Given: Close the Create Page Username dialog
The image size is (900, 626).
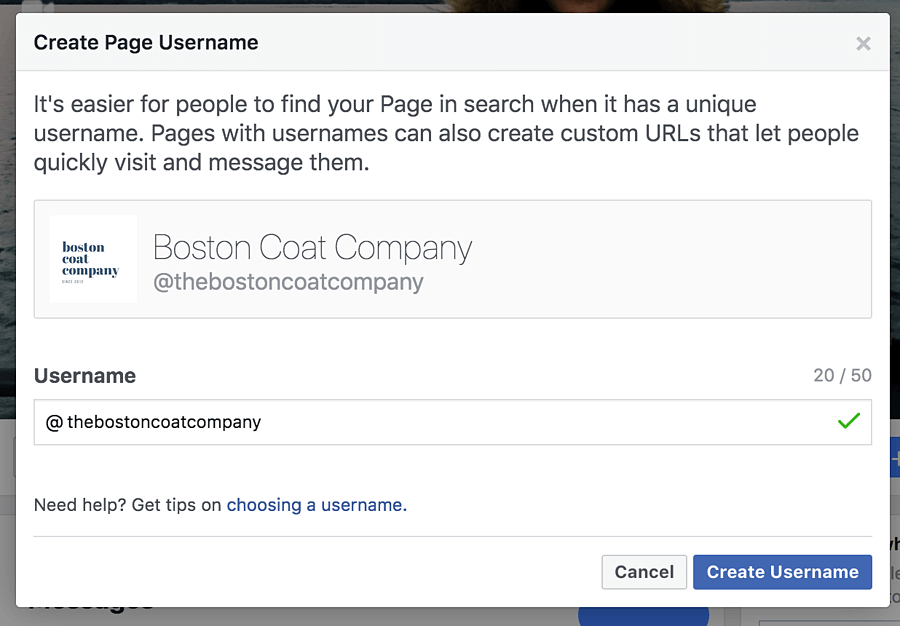Looking at the screenshot, I should click(863, 43).
